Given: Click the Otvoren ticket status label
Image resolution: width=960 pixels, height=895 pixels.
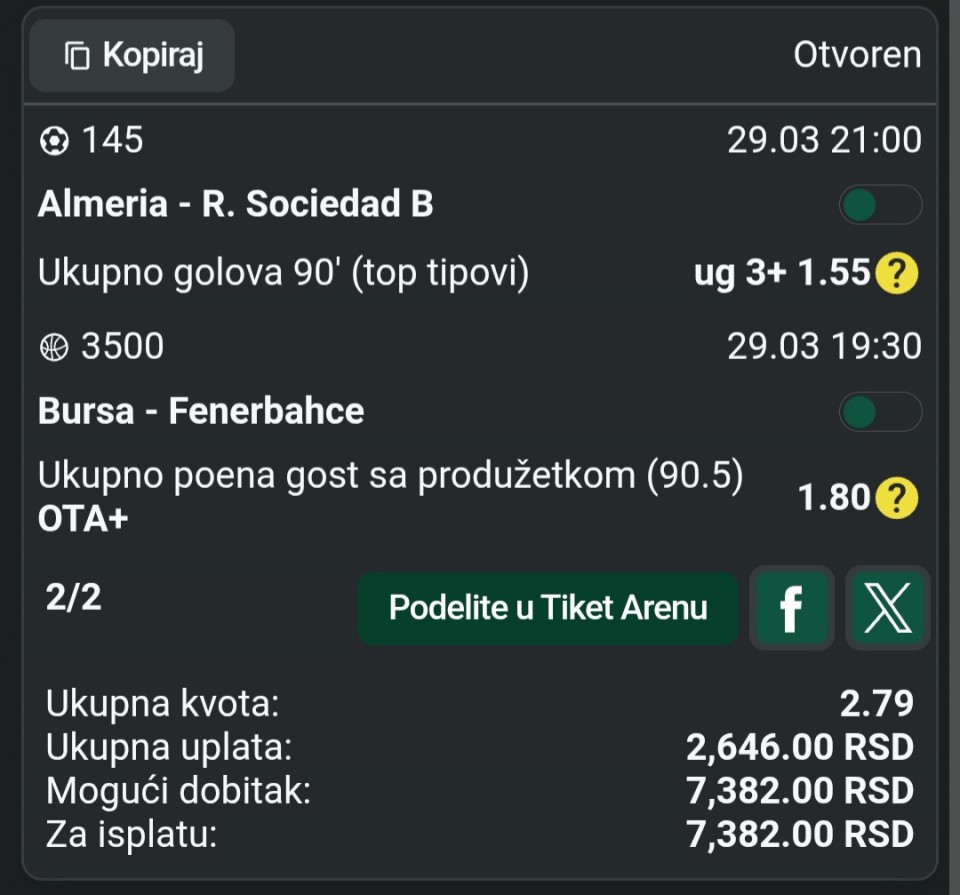Looking at the screenshot, I should tap(857, 55).
